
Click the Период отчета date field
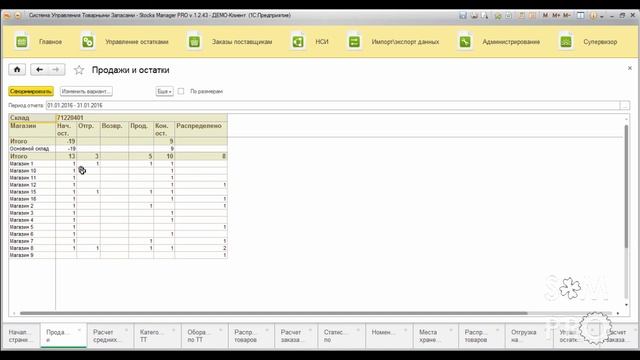coord(333,105)
